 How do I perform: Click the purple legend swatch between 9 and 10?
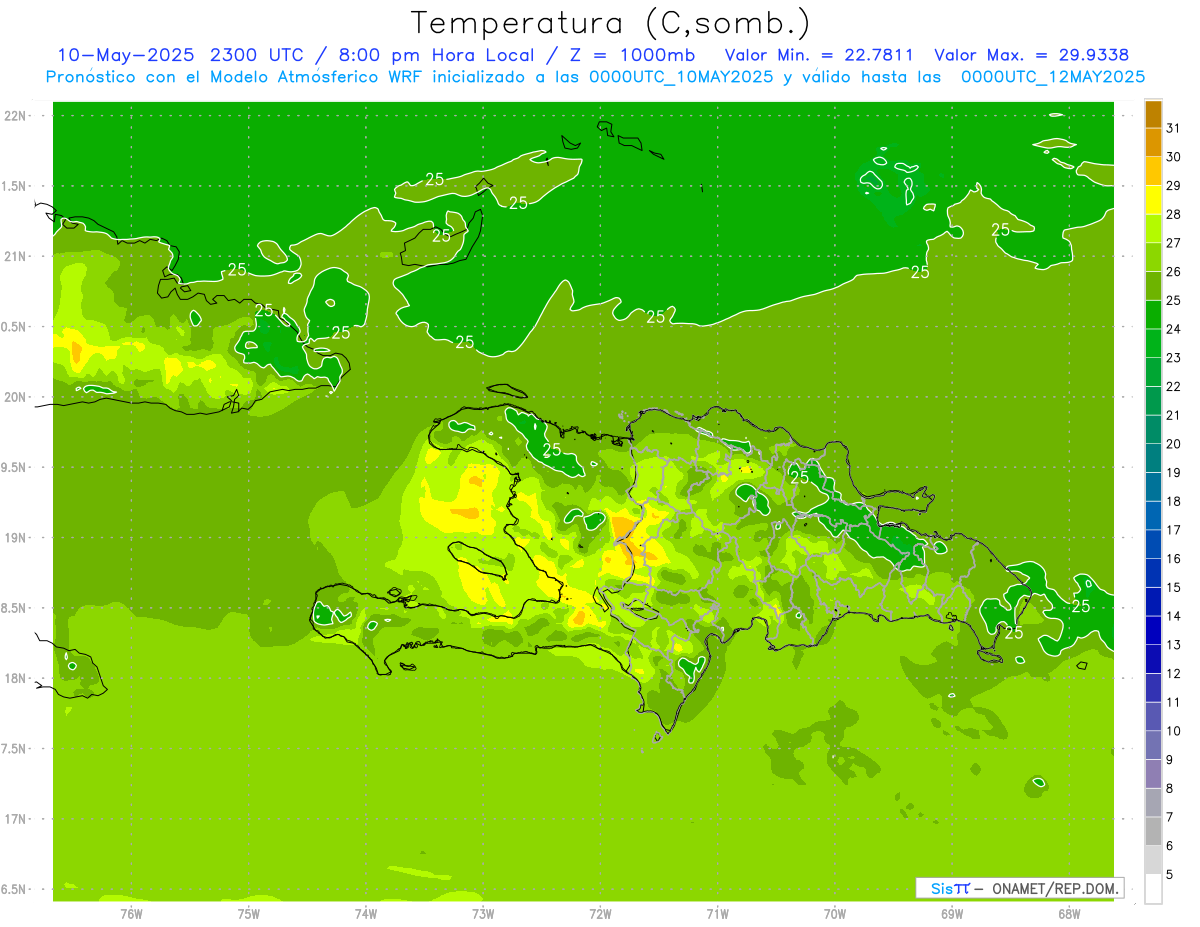(x=1153, y=745)
